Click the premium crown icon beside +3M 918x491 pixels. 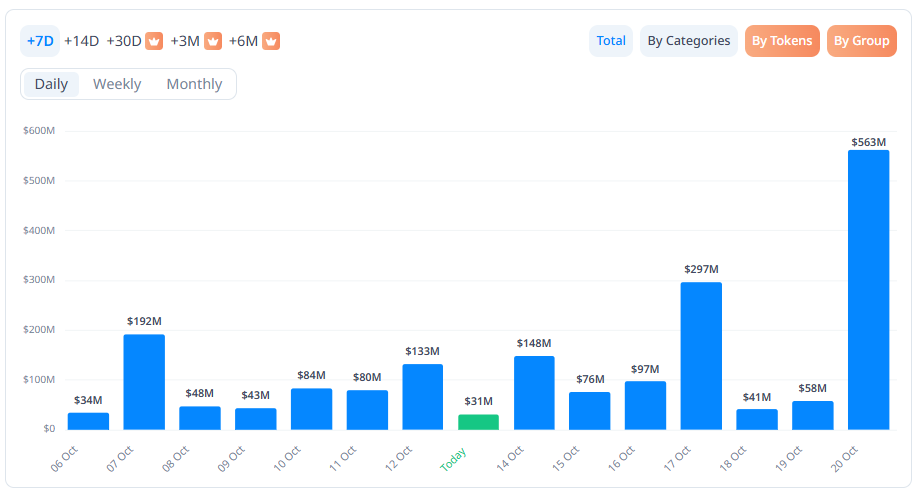(x=213, y=41)
